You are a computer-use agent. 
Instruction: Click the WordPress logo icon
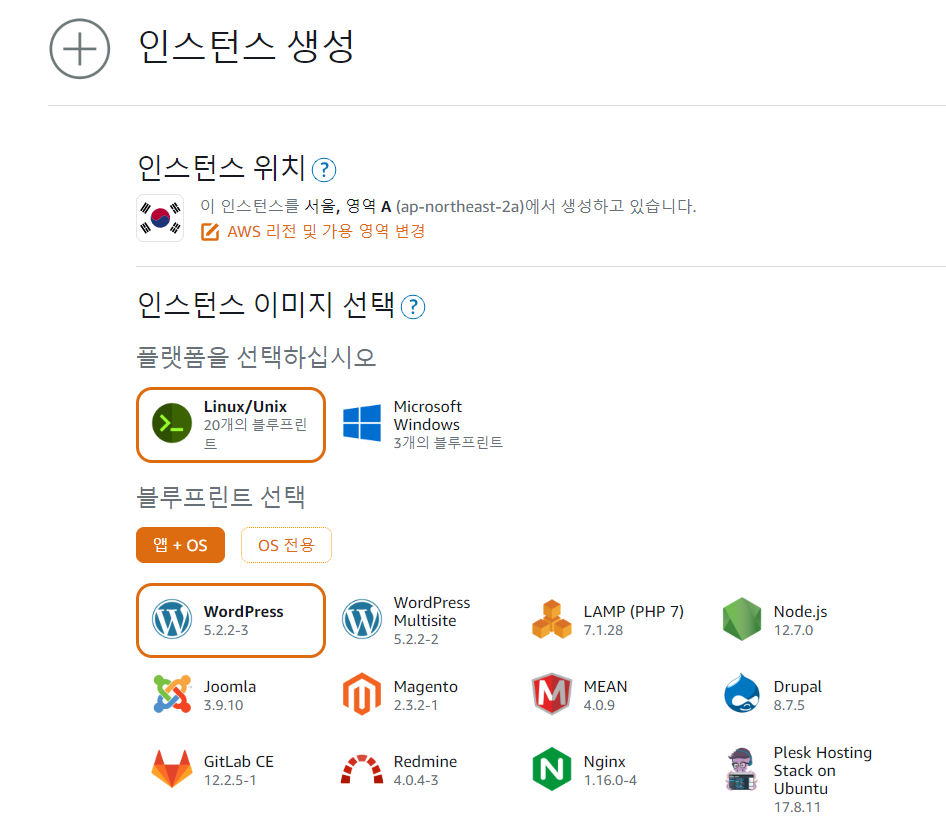pyautogui.click(x=172, y=620)
